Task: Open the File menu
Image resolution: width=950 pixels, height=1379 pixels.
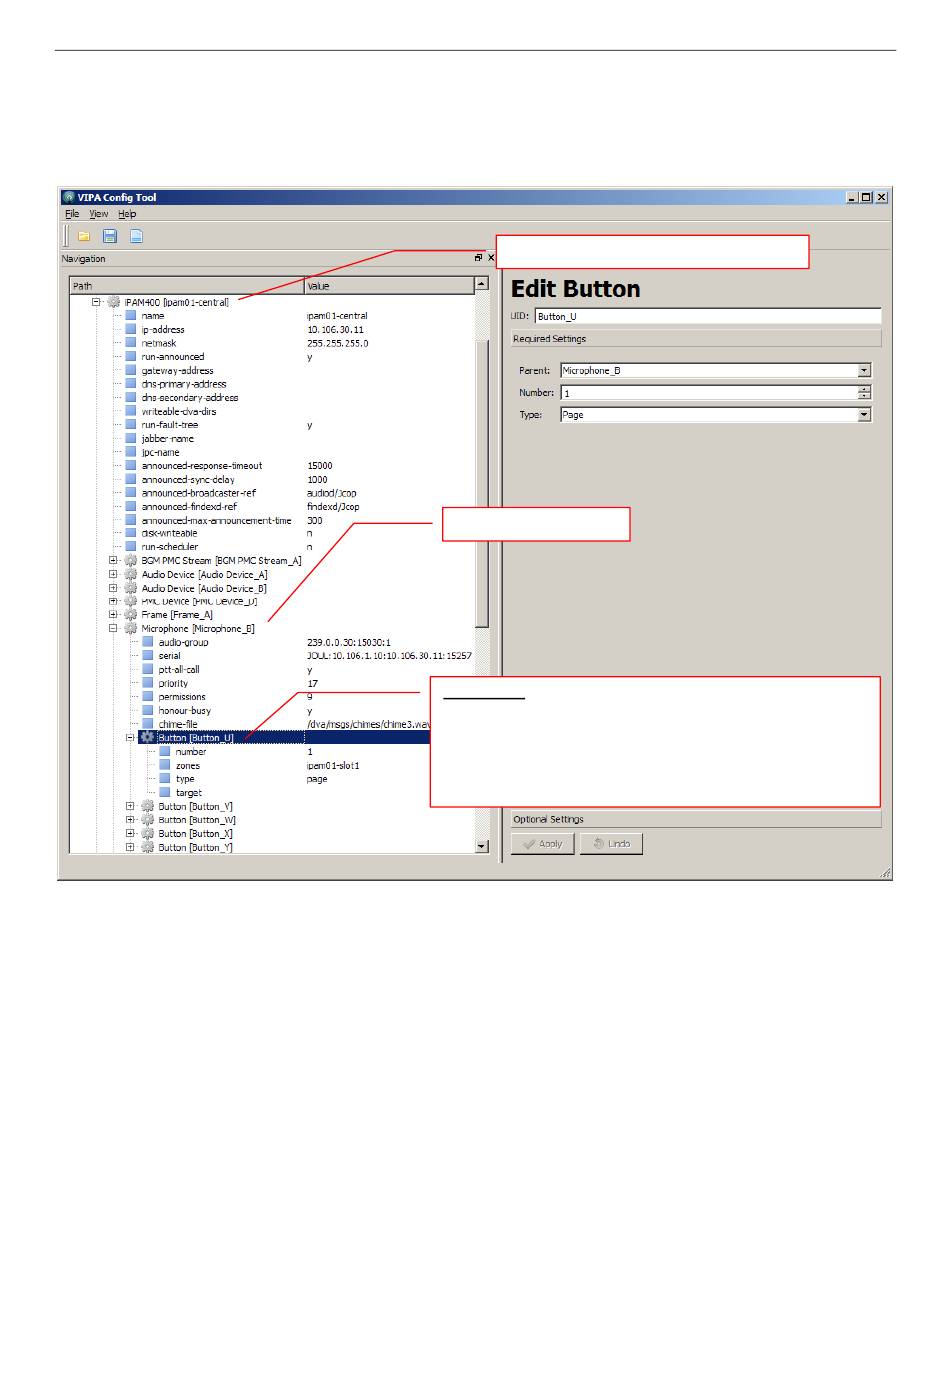Action: pos(72,214)
